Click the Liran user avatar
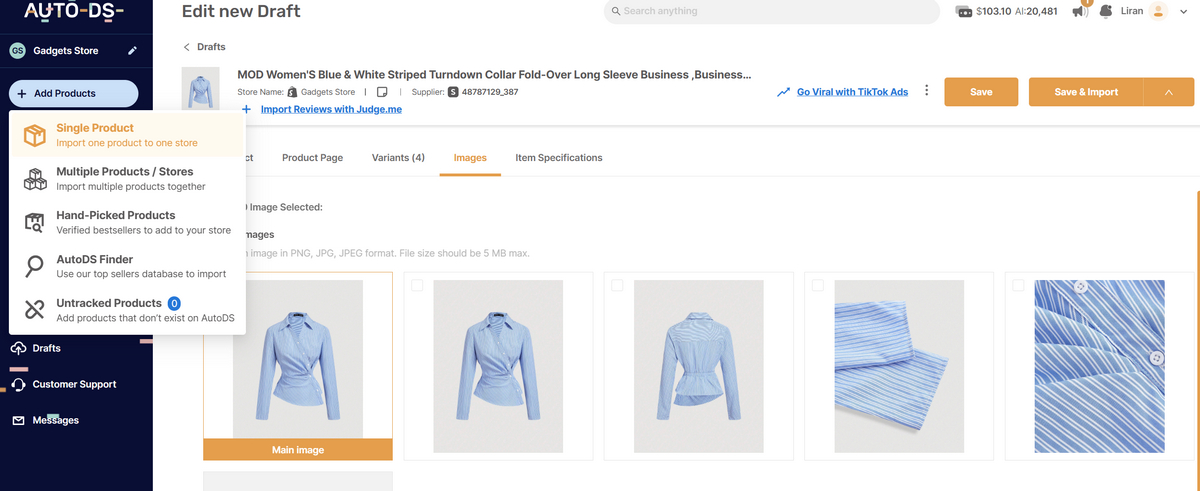 coord(1158,11)
